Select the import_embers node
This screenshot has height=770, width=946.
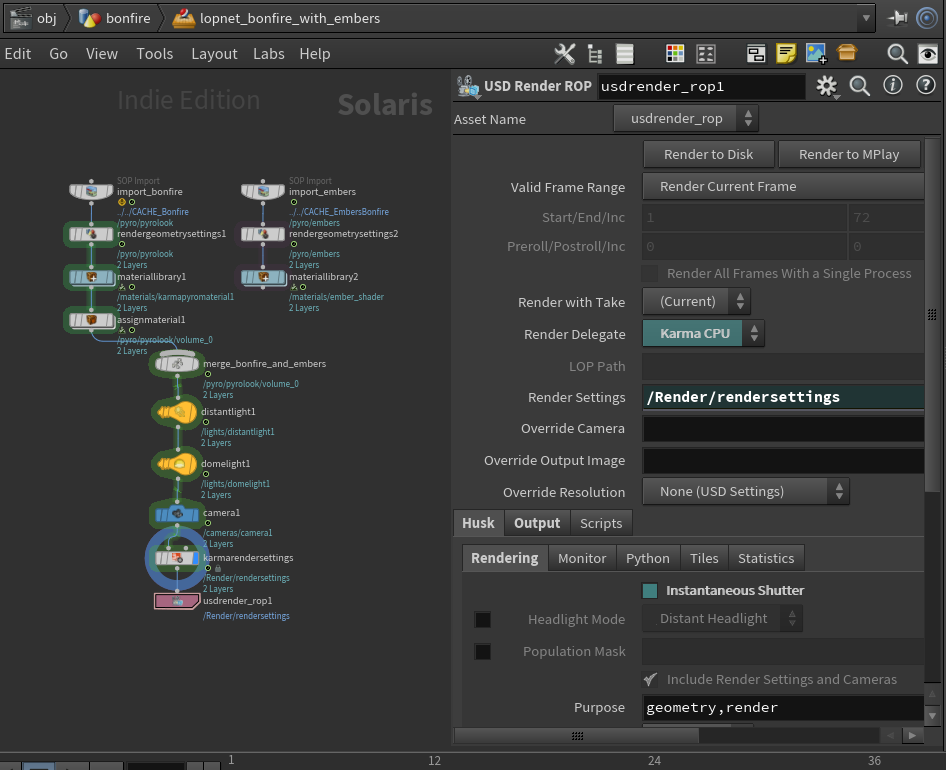coord(263,191)
